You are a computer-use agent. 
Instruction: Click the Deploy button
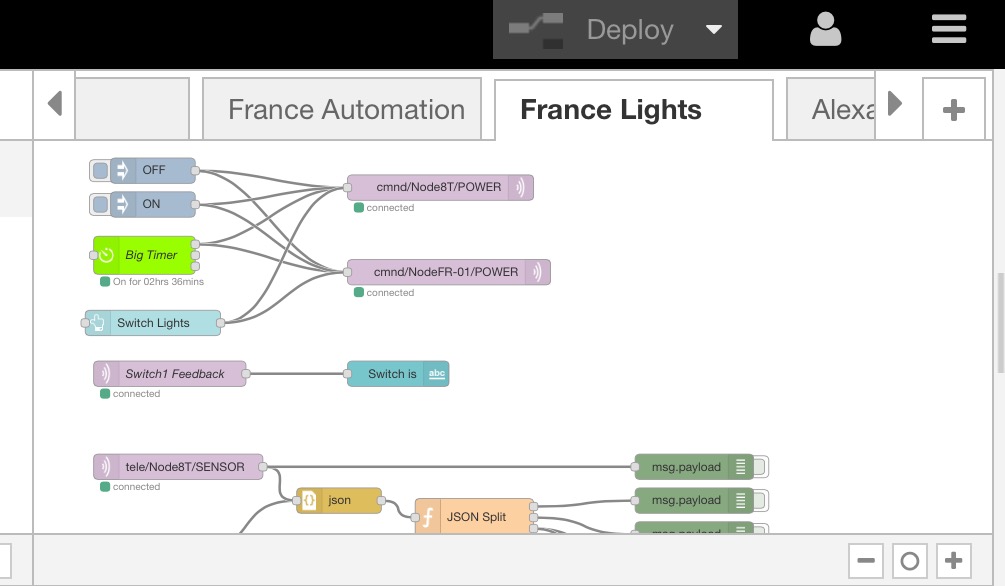tap(615, 29)
